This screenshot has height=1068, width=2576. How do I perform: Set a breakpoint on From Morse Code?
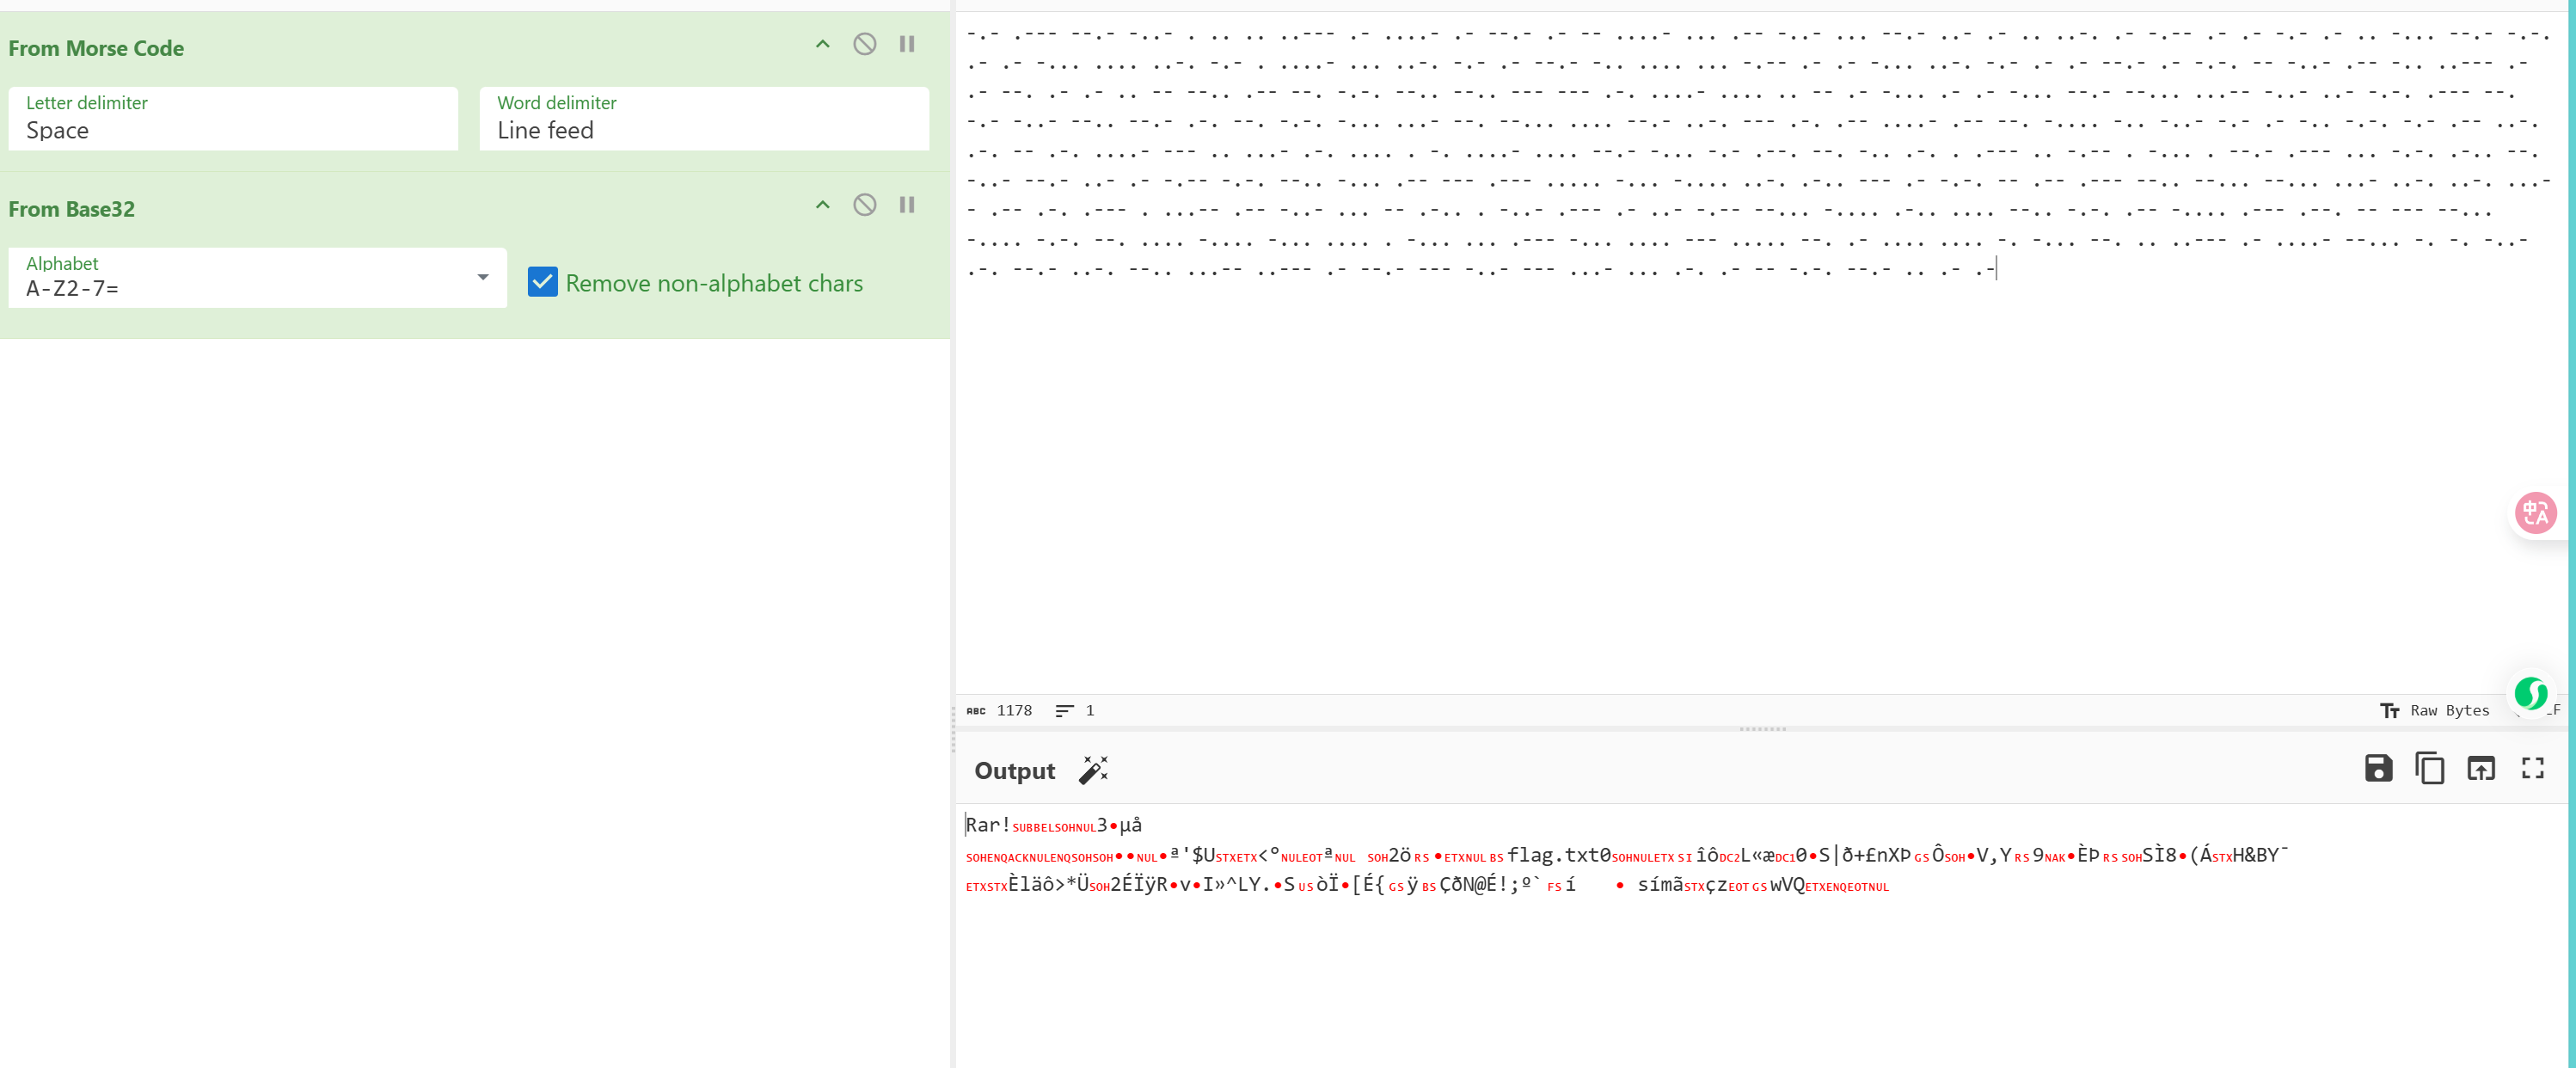906,44
